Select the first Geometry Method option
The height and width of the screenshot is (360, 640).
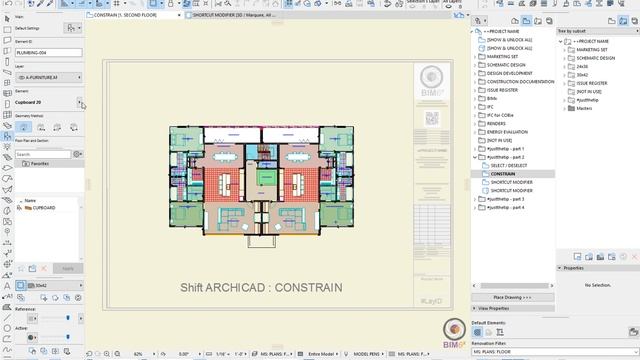pyautogui.click(x=24, y=127)
